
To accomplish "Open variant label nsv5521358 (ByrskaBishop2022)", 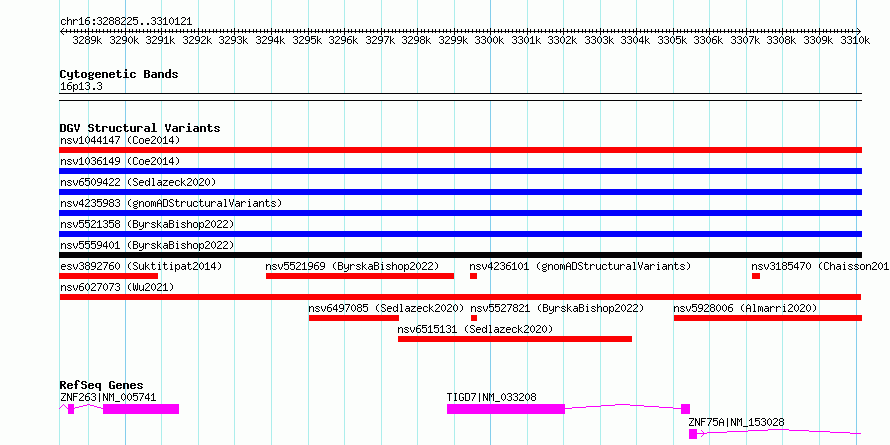I will pos(147,224).
